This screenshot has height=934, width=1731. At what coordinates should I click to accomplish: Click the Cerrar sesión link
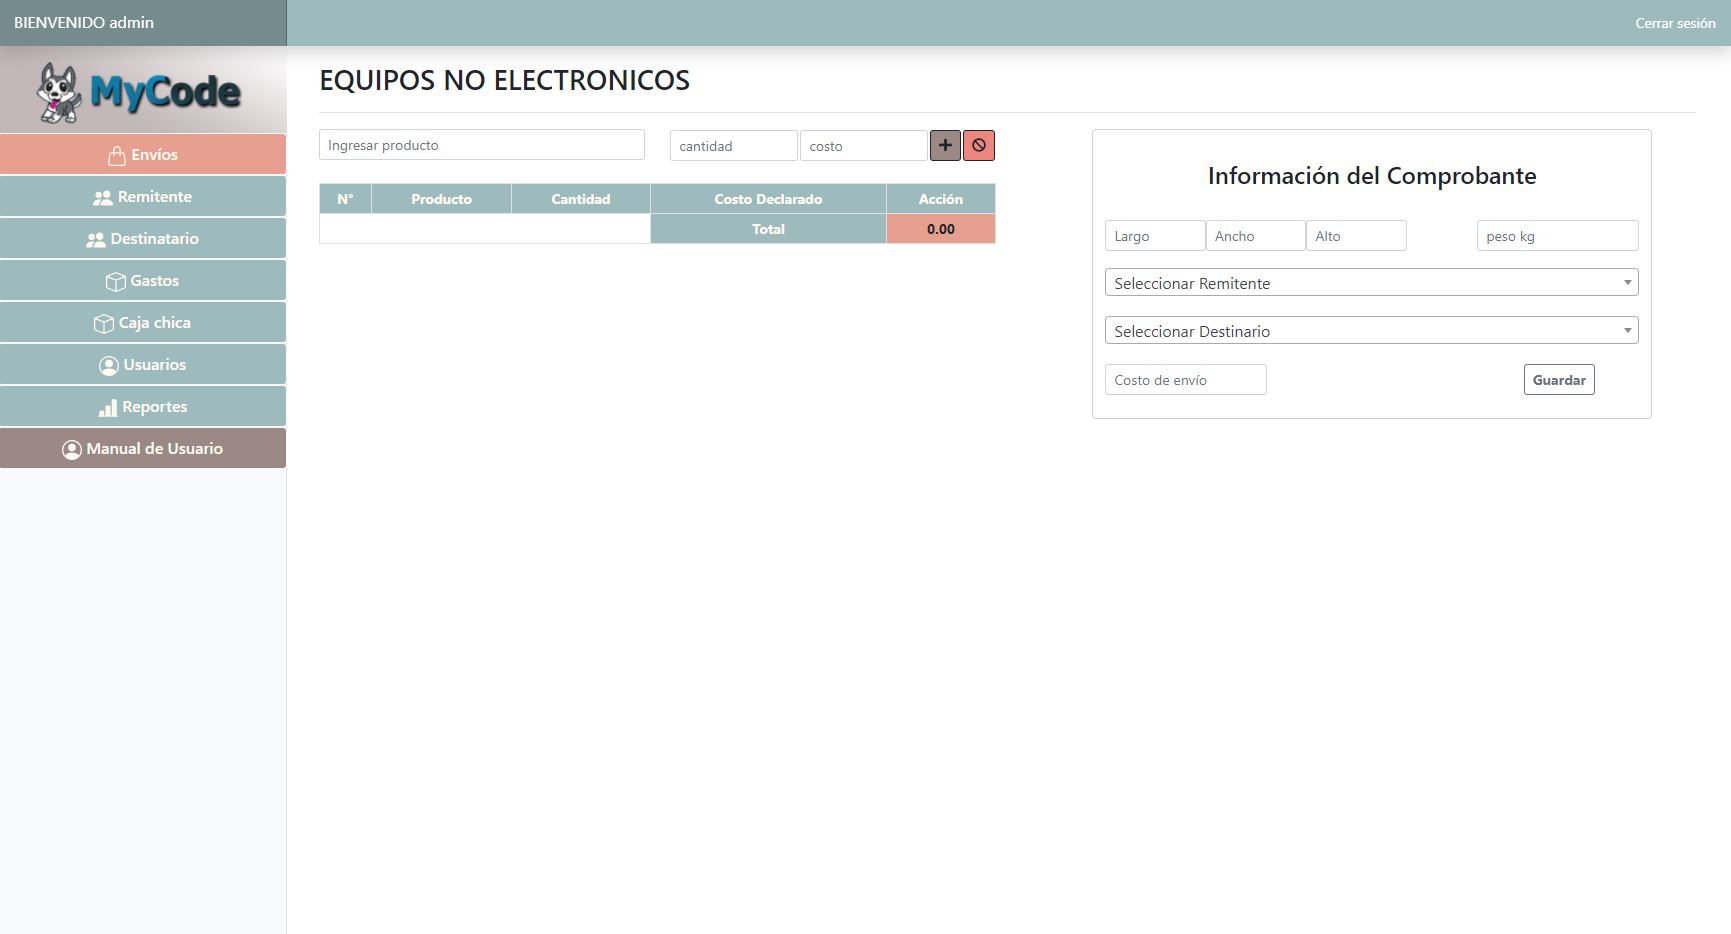(1674, 23)
